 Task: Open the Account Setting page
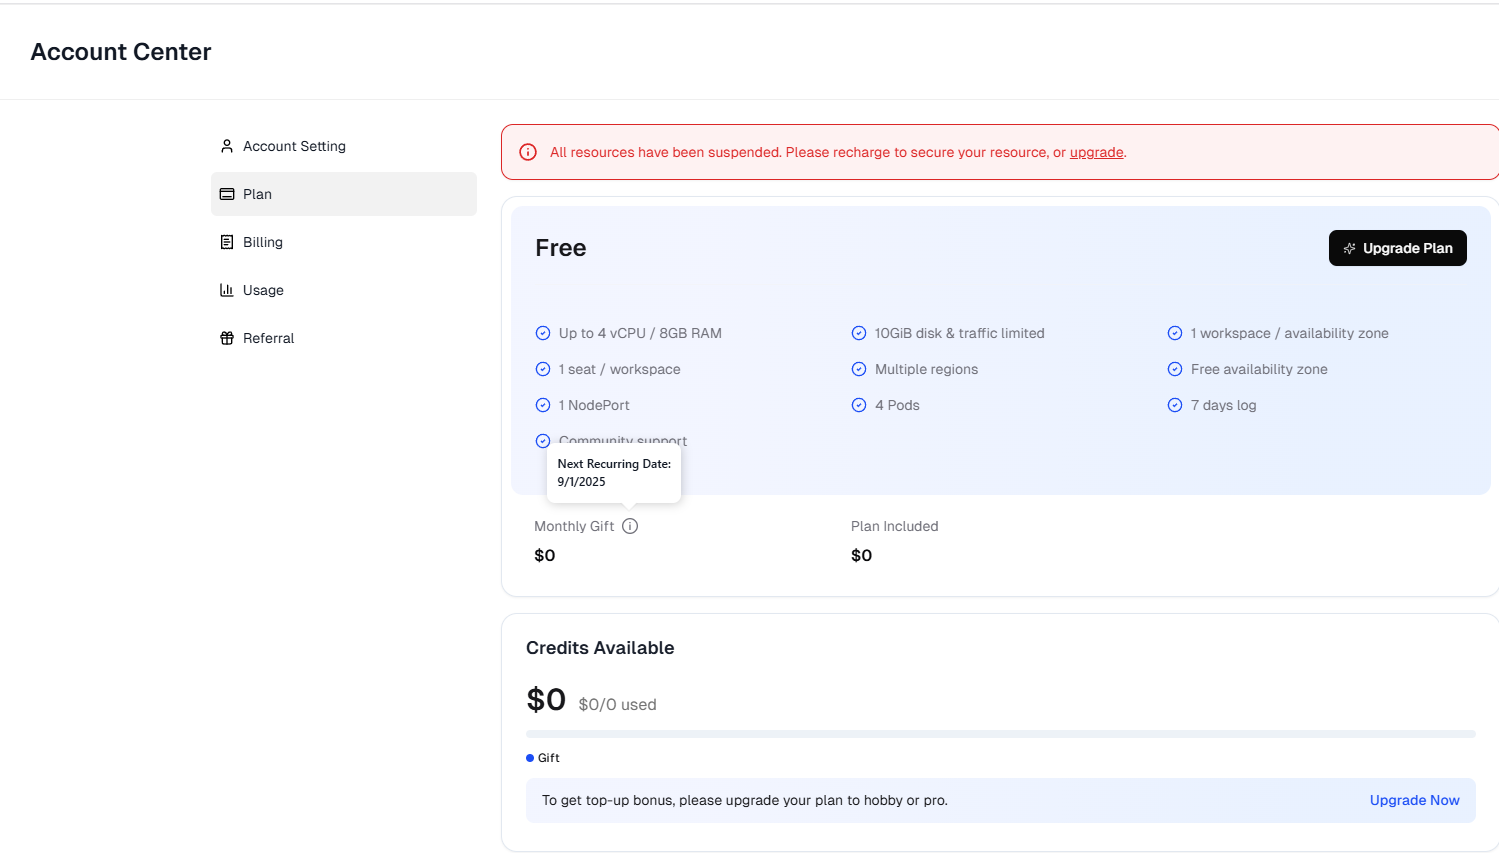[343, 146]
